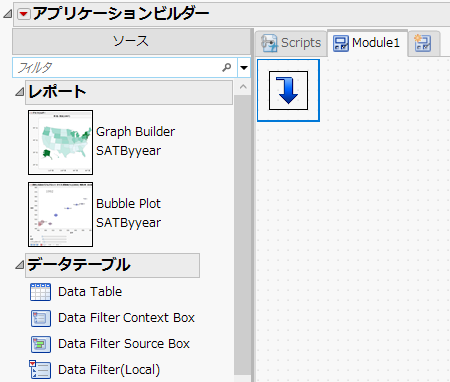Click the ソース panel header
450x382 pixels.
[131, 41]
